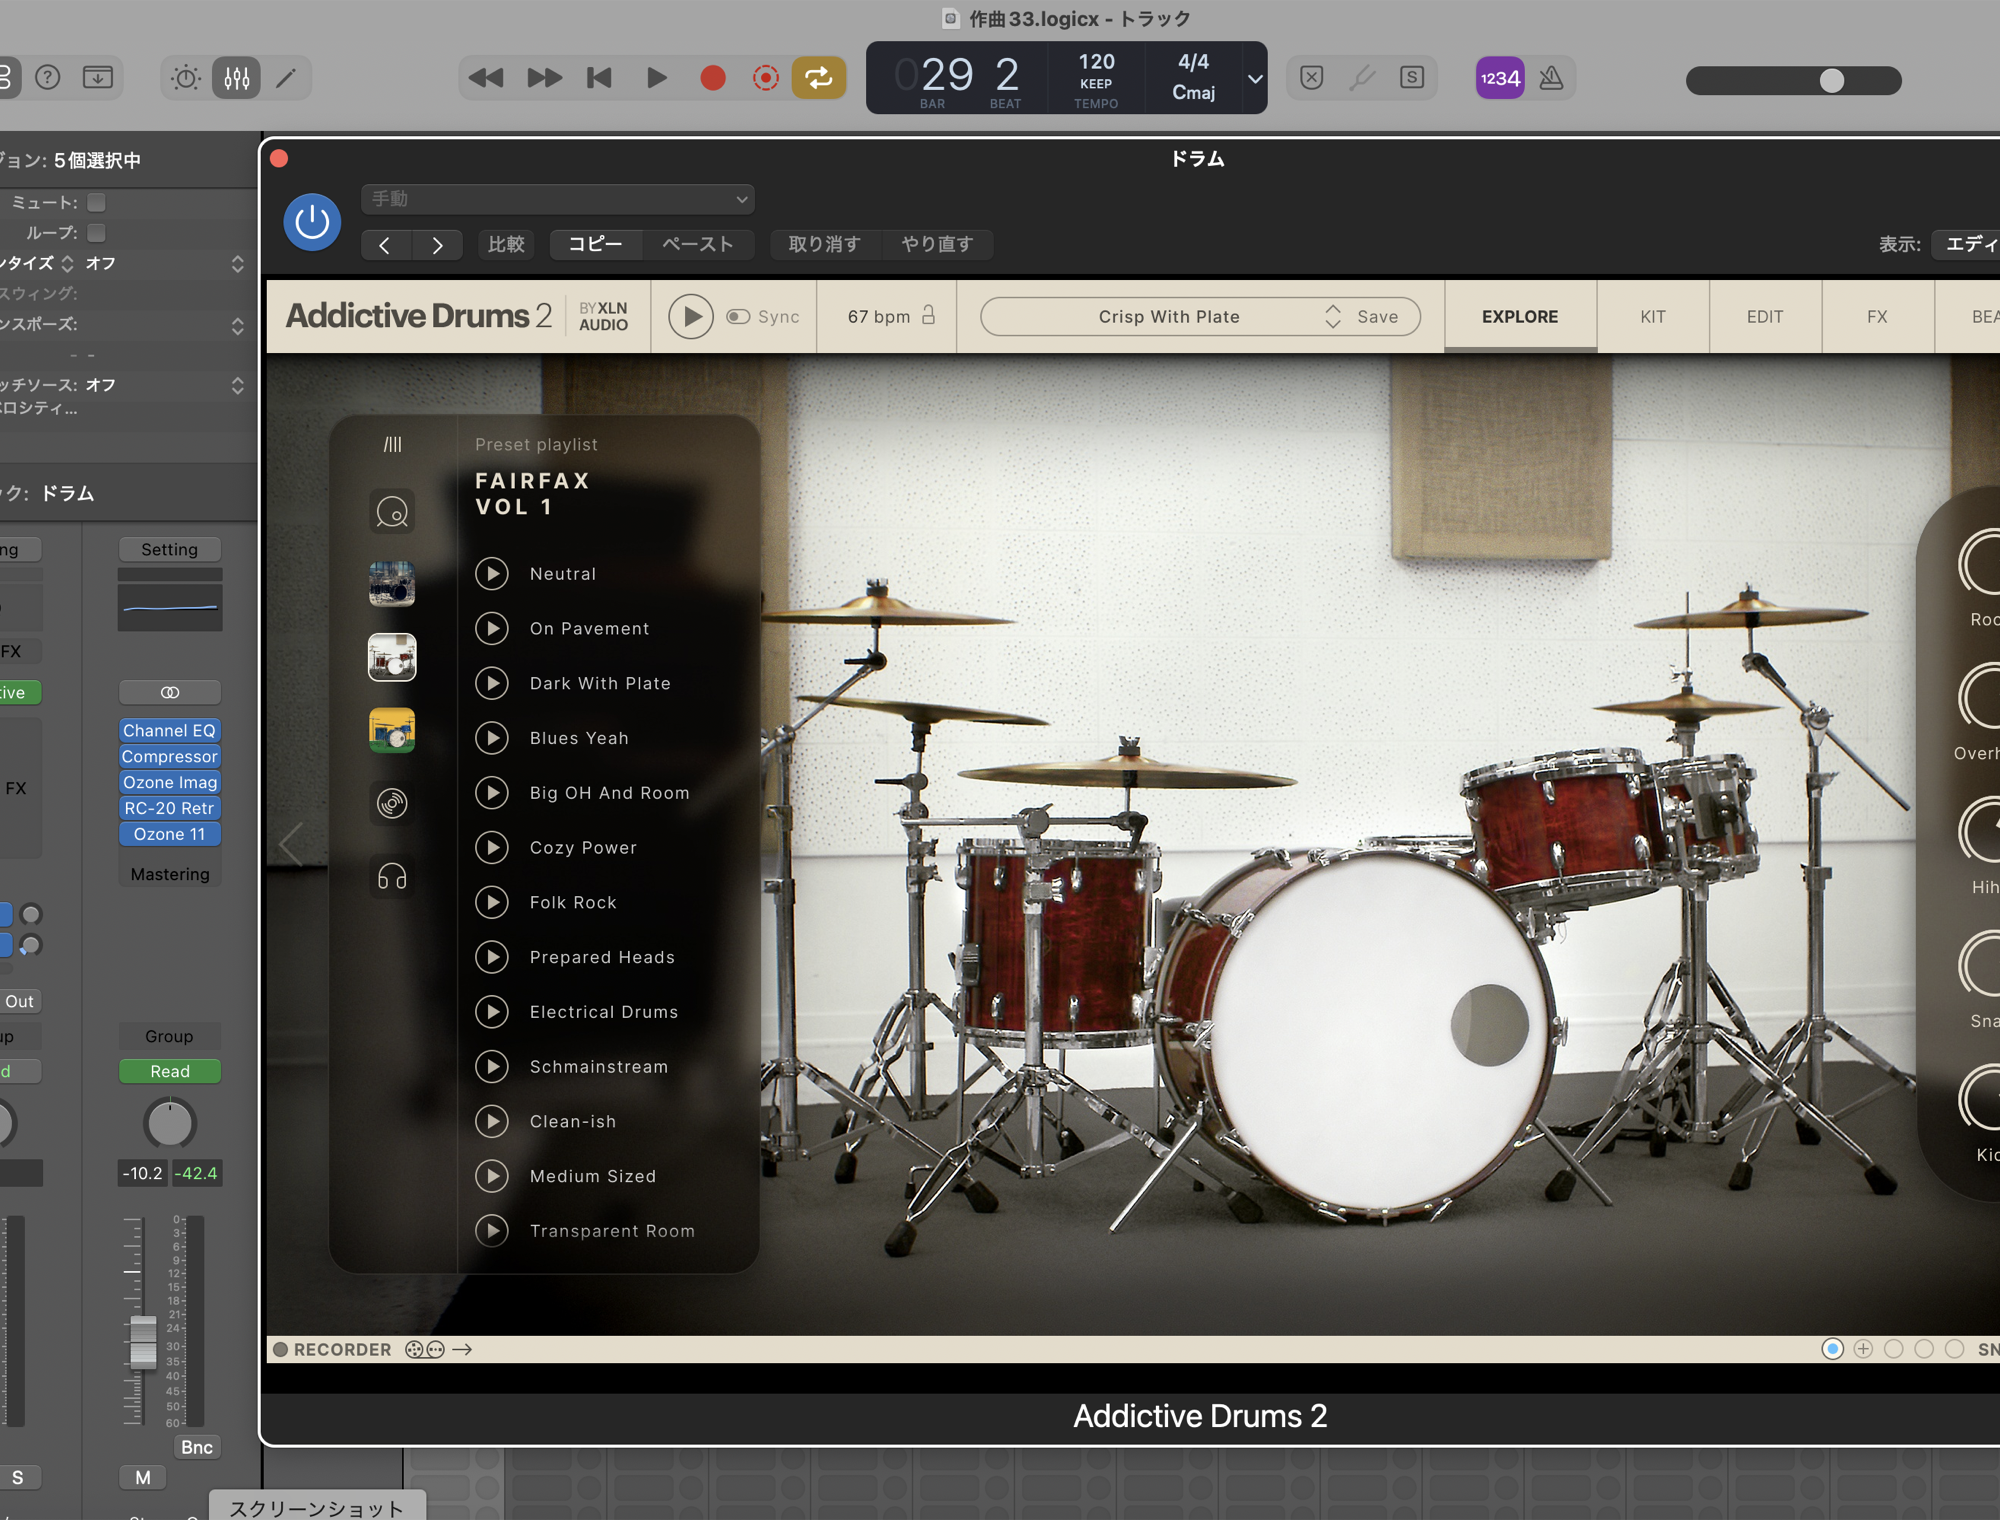Image resolution: width=2000 pixels, height=1520 pixels.
Task: Open the smart controls dial icon
Action: 186,78
